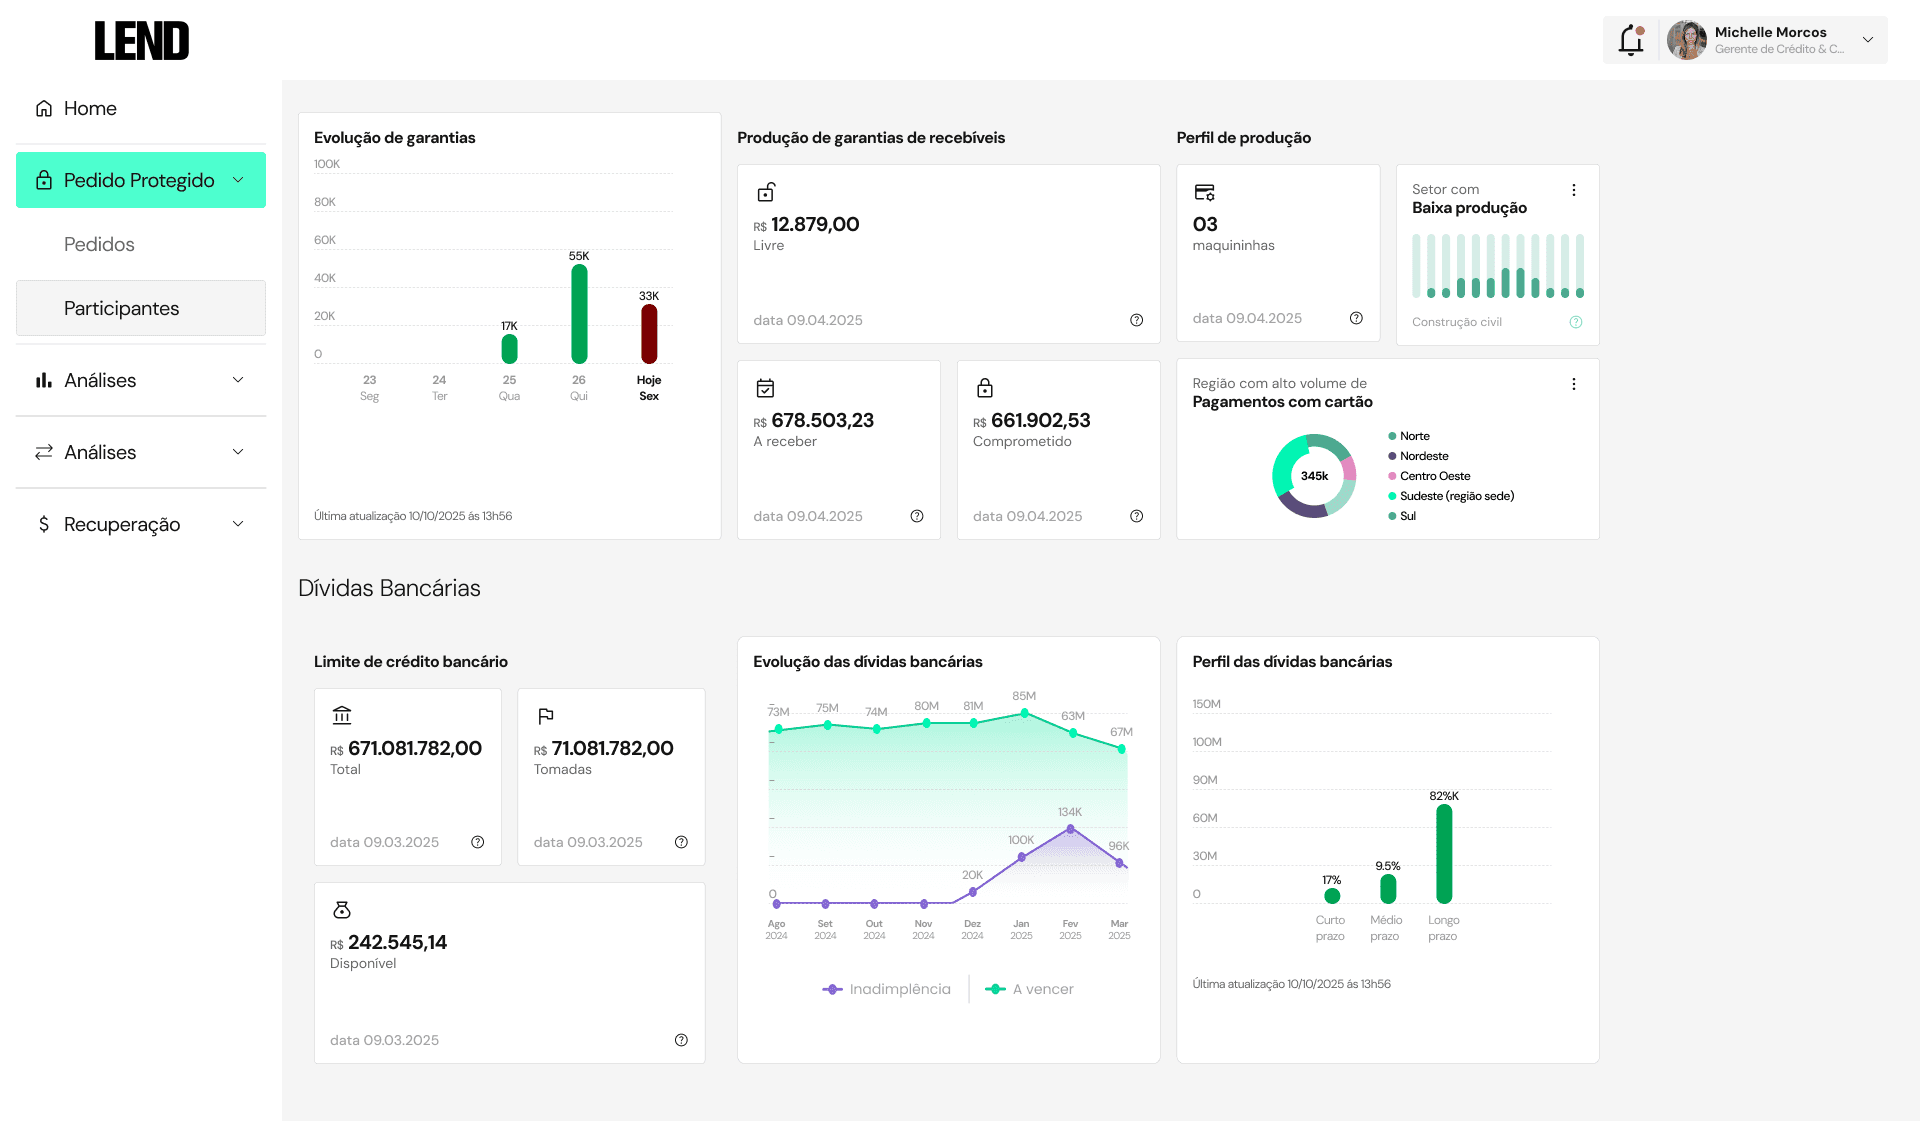Click the flag Tomadas icon
The width and height of the screenshot is (1920, 1121).
(545, 715)
